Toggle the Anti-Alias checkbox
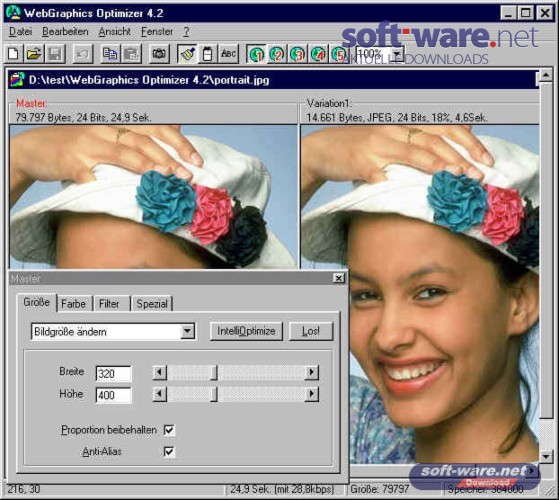 (169, 452)
